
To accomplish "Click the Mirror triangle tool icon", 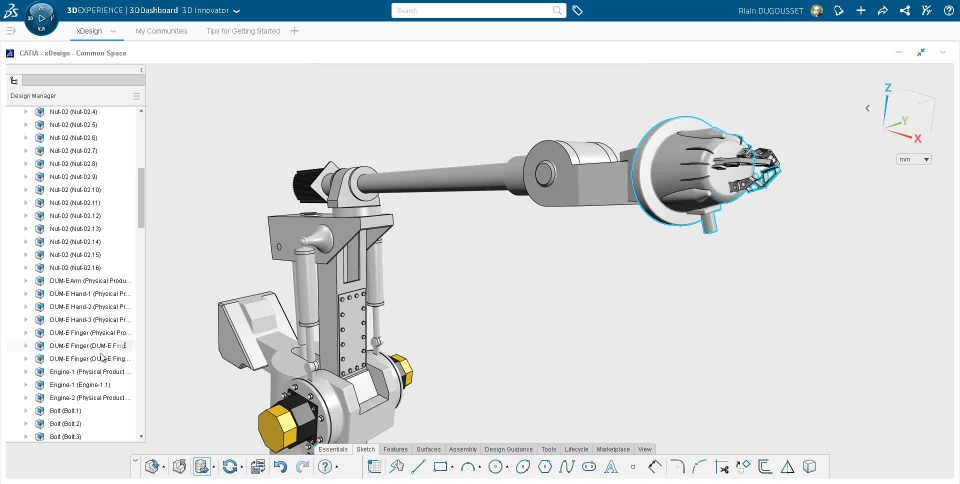I will [x=787, y=467].
